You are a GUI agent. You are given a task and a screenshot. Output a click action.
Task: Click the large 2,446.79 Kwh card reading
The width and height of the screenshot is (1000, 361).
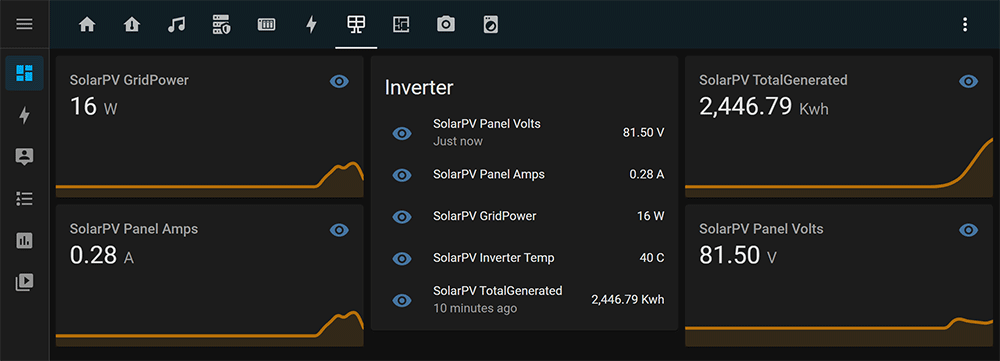point(763,107)
